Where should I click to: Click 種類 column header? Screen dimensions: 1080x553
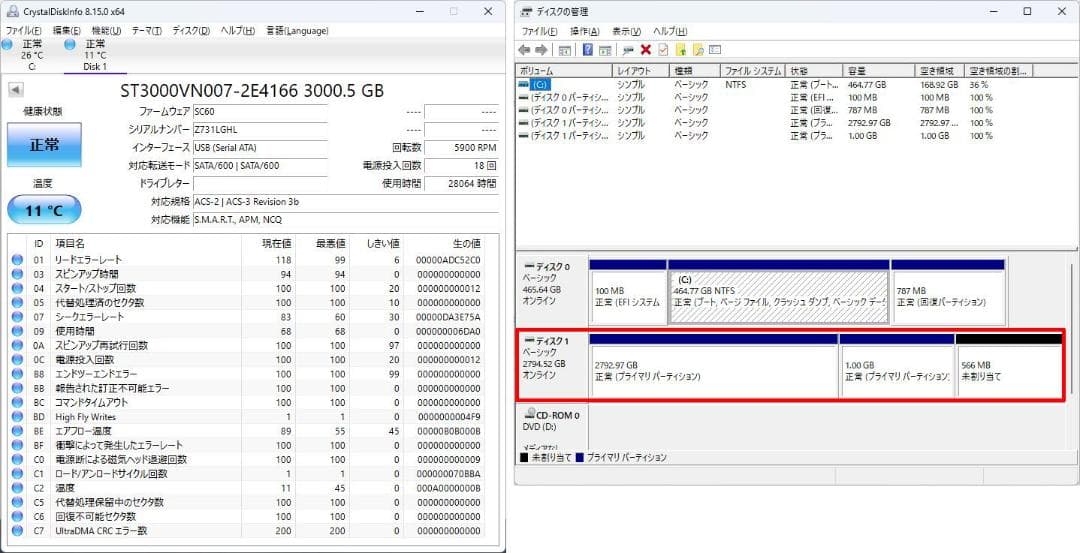695,71
